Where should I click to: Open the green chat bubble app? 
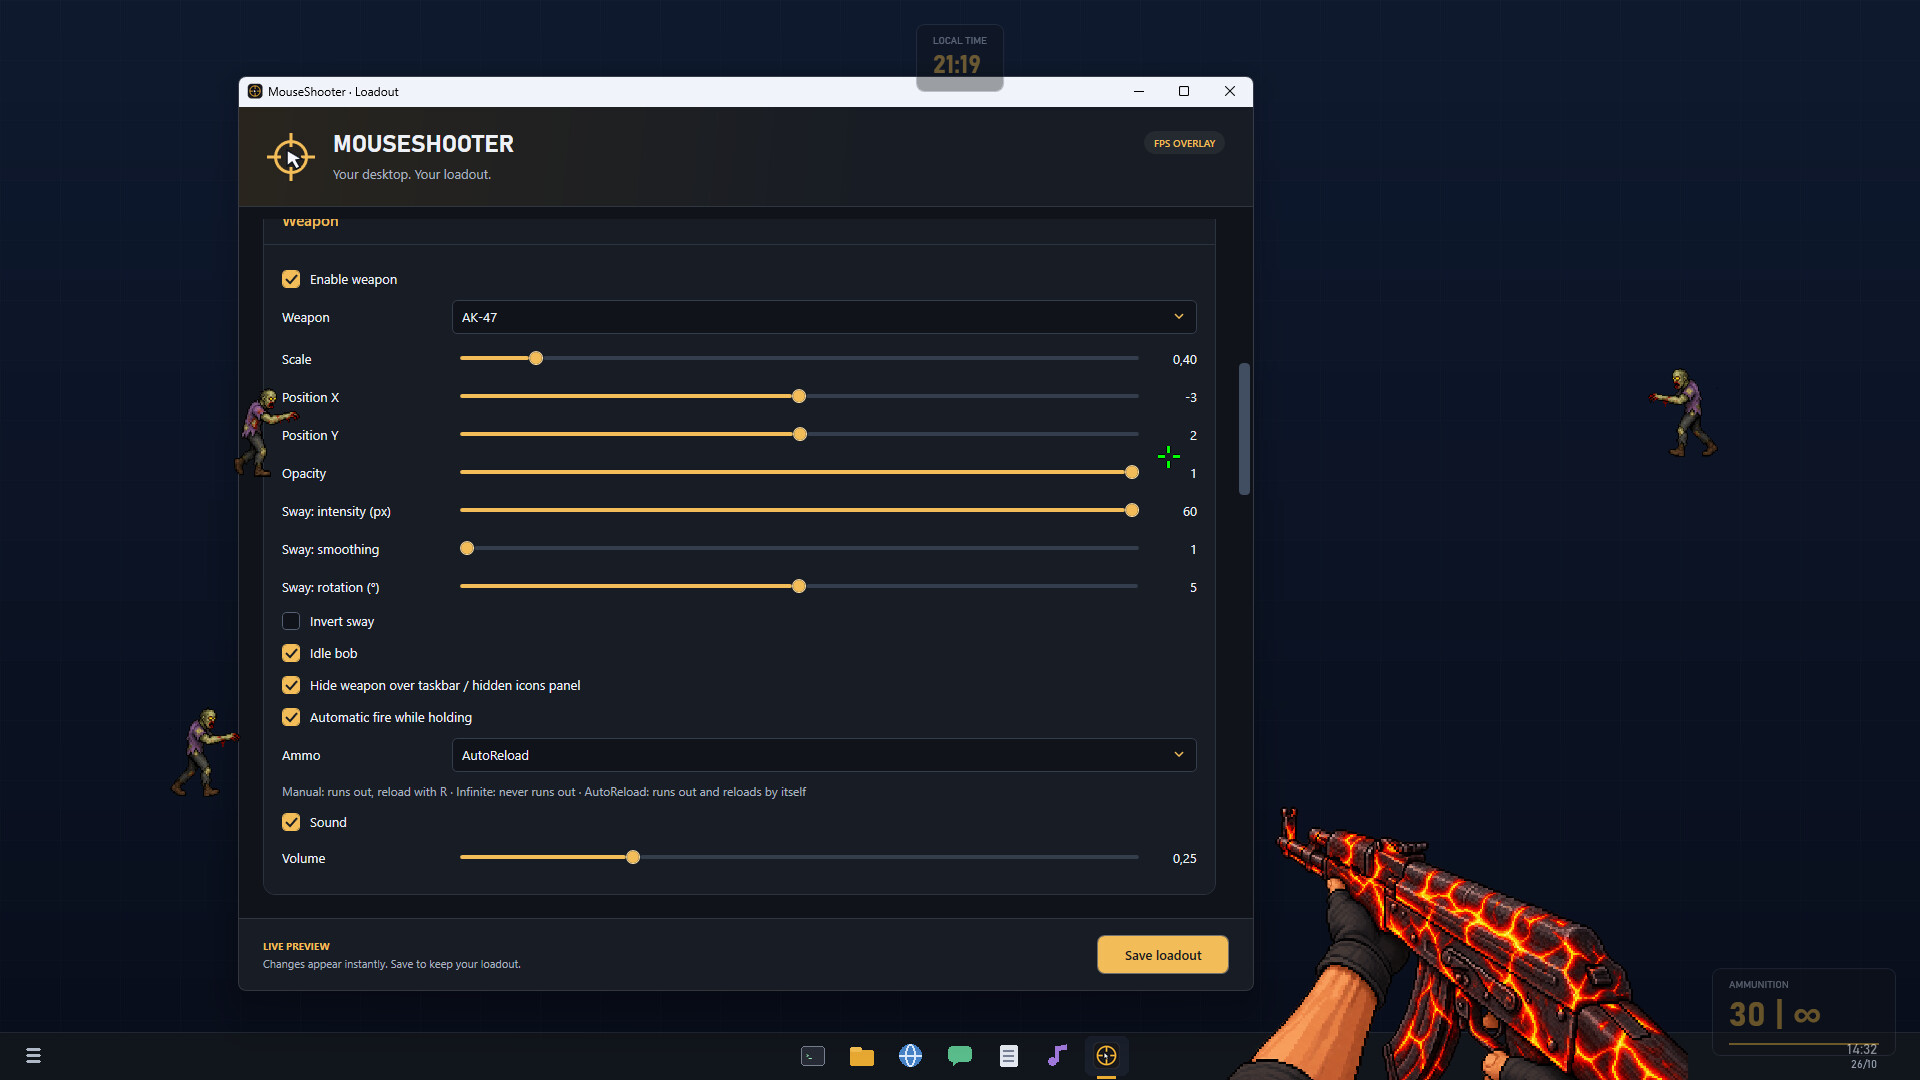click(960, 1056)
